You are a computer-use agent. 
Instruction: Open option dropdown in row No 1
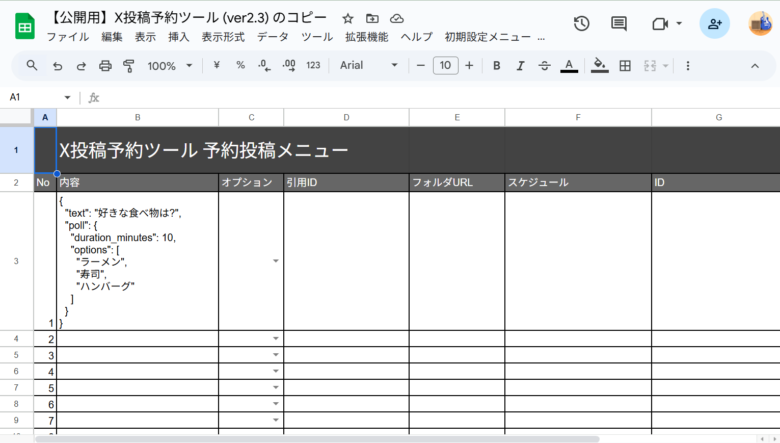pyautogui.click(x=276, y=261)
